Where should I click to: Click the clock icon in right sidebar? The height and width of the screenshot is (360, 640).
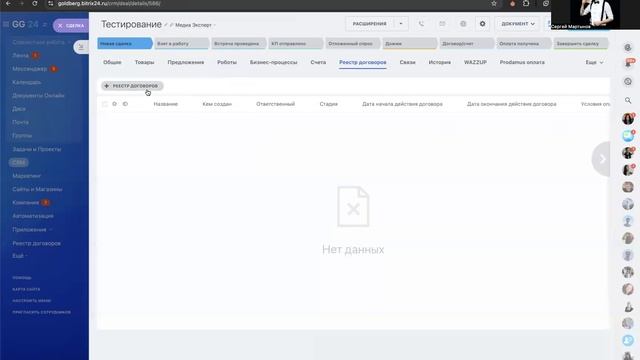point(628,82)
